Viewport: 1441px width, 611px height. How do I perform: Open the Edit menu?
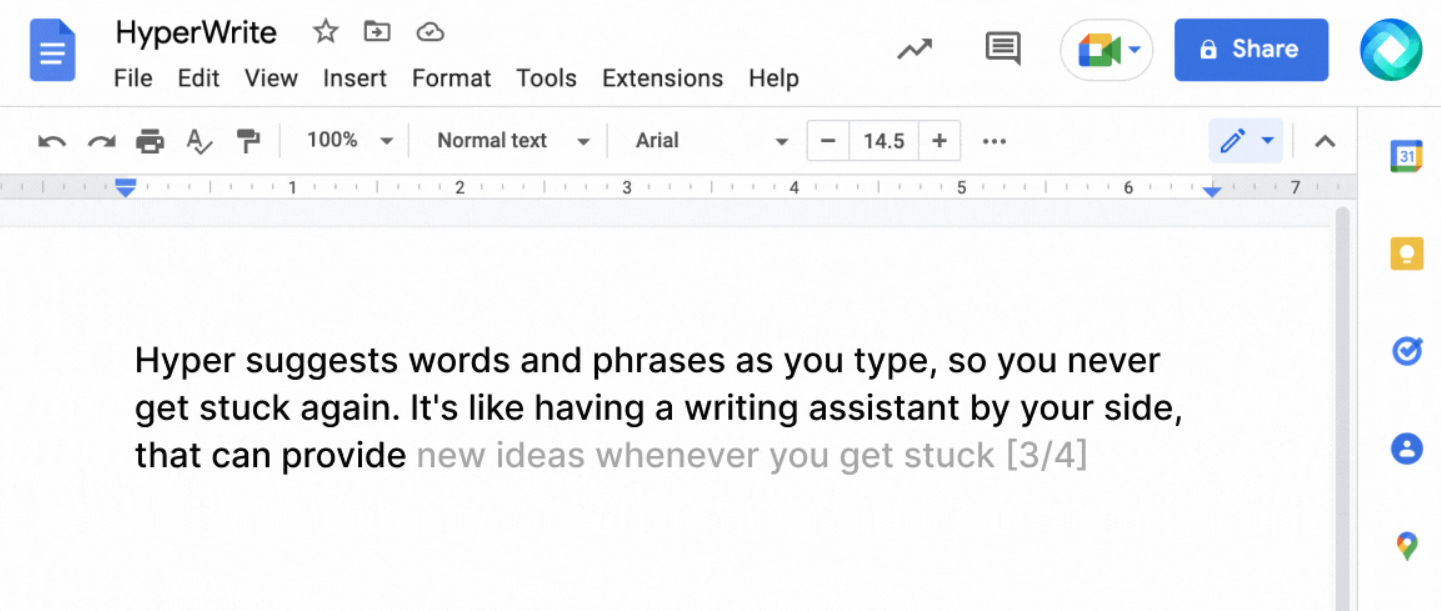pos(198,78)
